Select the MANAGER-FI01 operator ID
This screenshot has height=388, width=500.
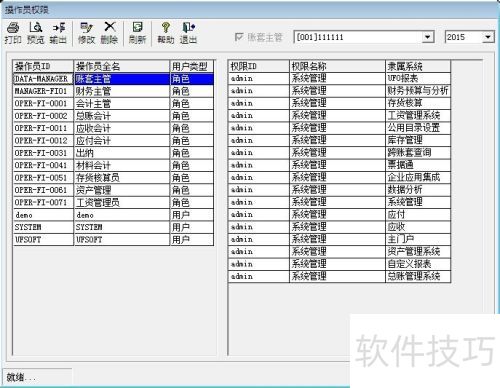pyautogui.click(x=43, y=91)
